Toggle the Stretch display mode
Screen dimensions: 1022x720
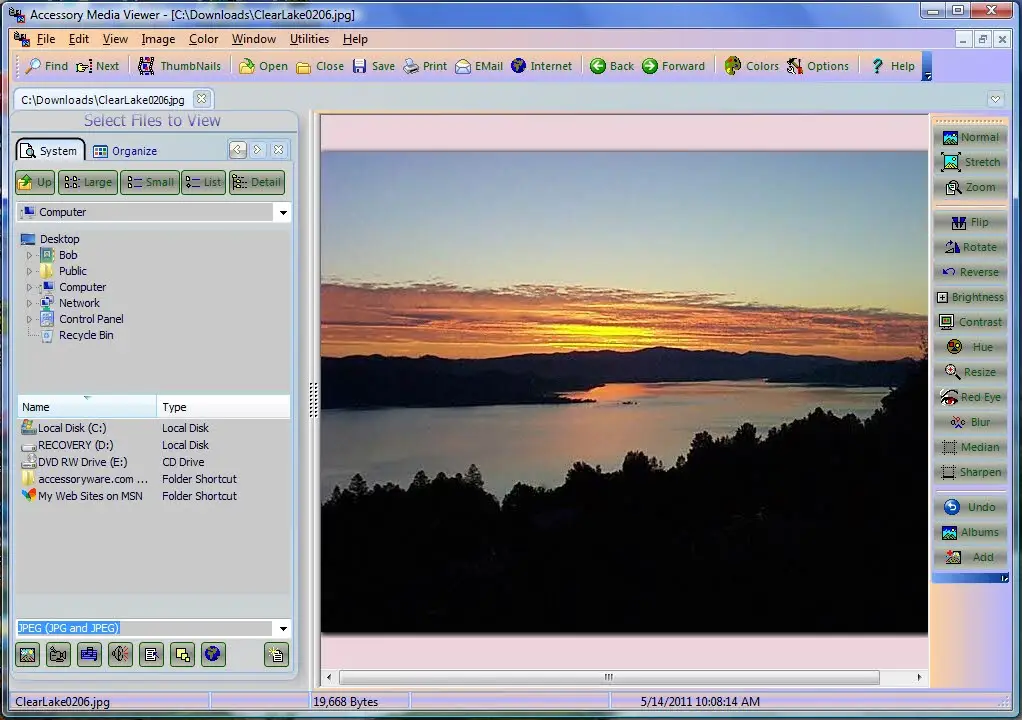point(970,162)
